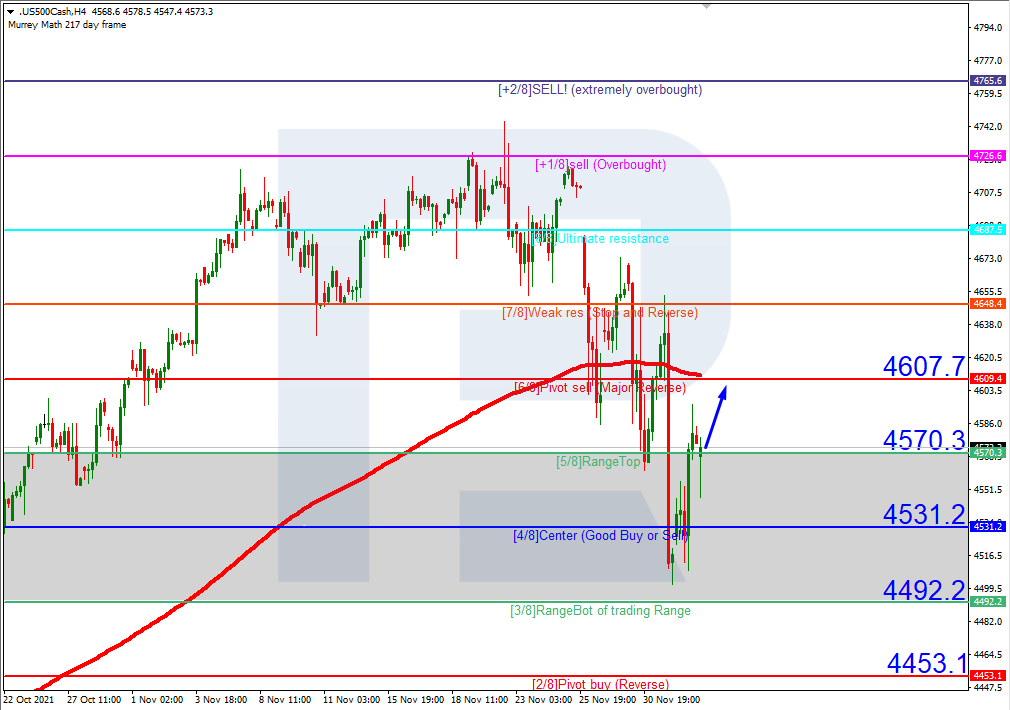This screenshot has height=710, width=1010.
Task: Click the 4516.5 price axis value
Action: [x=988, y=555]
